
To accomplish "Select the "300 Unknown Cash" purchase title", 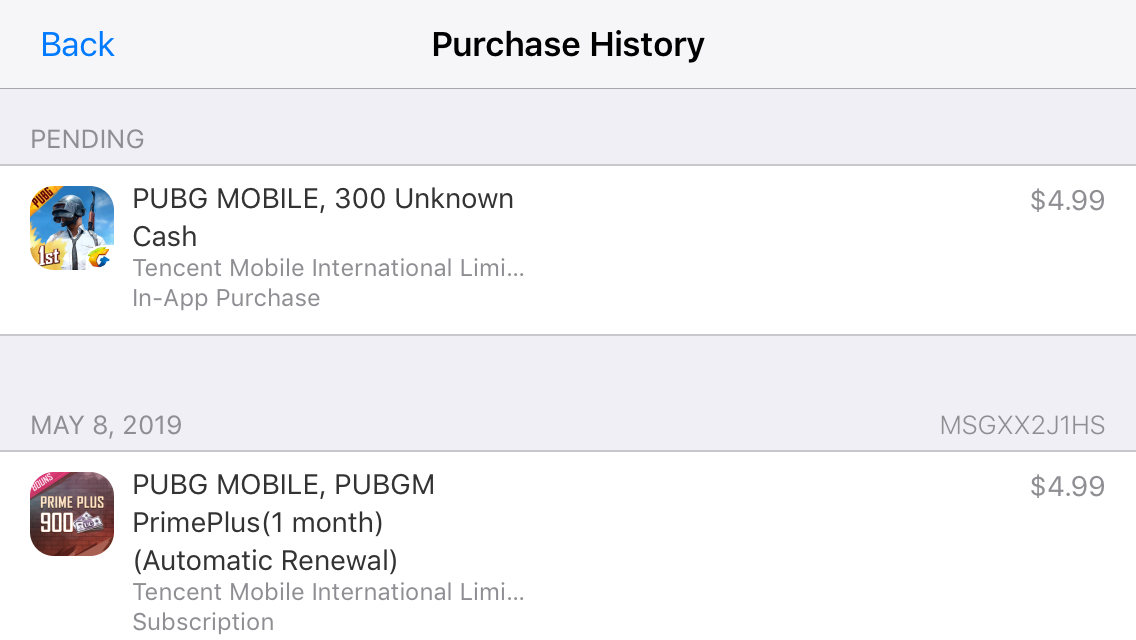I will tap(323, 199).
